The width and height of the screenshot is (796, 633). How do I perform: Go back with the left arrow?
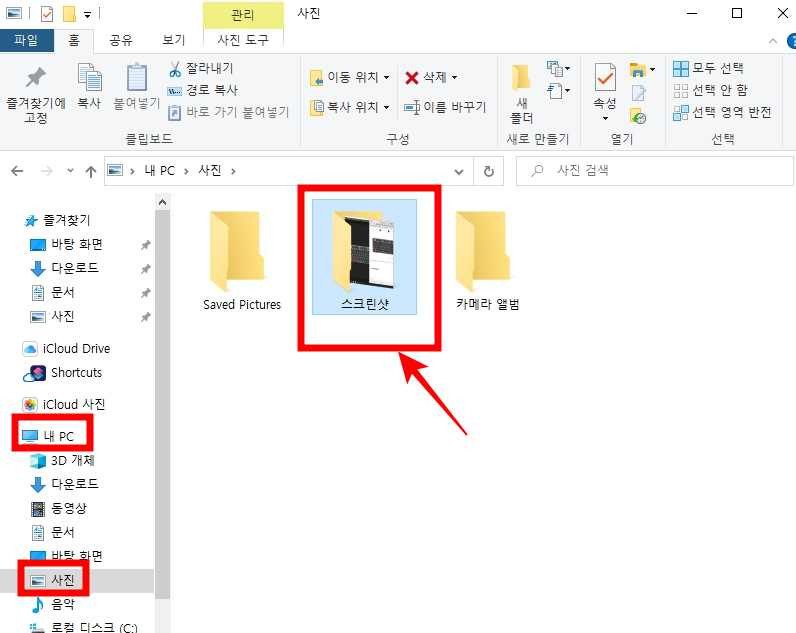[17, 171]
